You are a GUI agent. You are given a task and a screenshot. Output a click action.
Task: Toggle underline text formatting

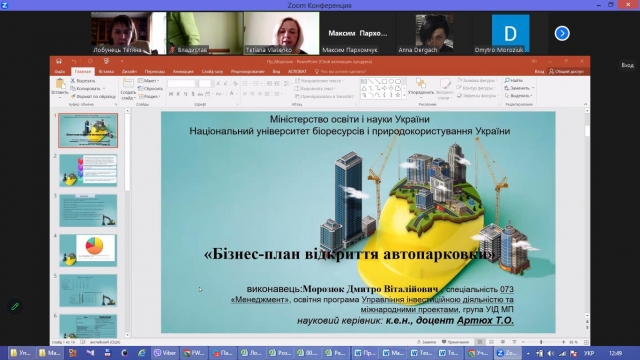pyautogui.click(x=185, y=94)
